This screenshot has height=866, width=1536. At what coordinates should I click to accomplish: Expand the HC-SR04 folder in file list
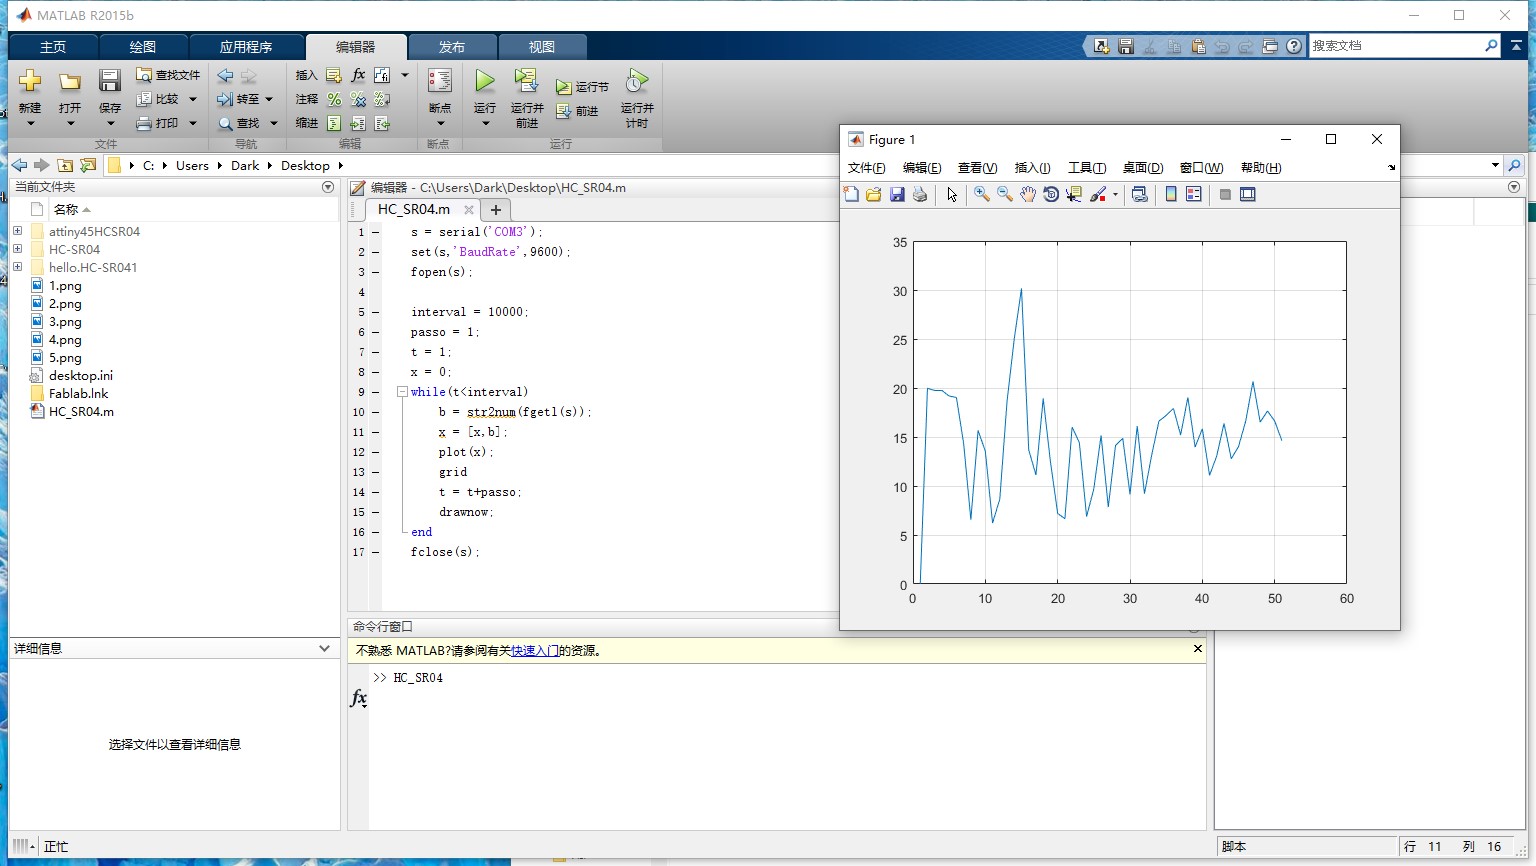[x=17, y=249]
